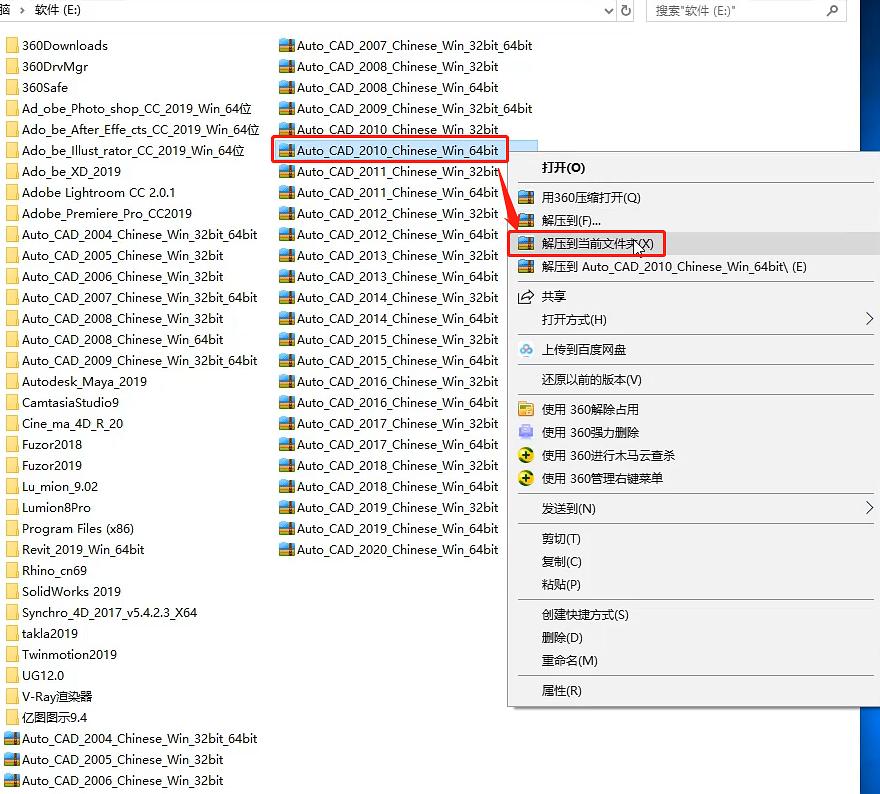Click the share icon beside 共享
Screen dimensions: 880x794
click(526, 296)
